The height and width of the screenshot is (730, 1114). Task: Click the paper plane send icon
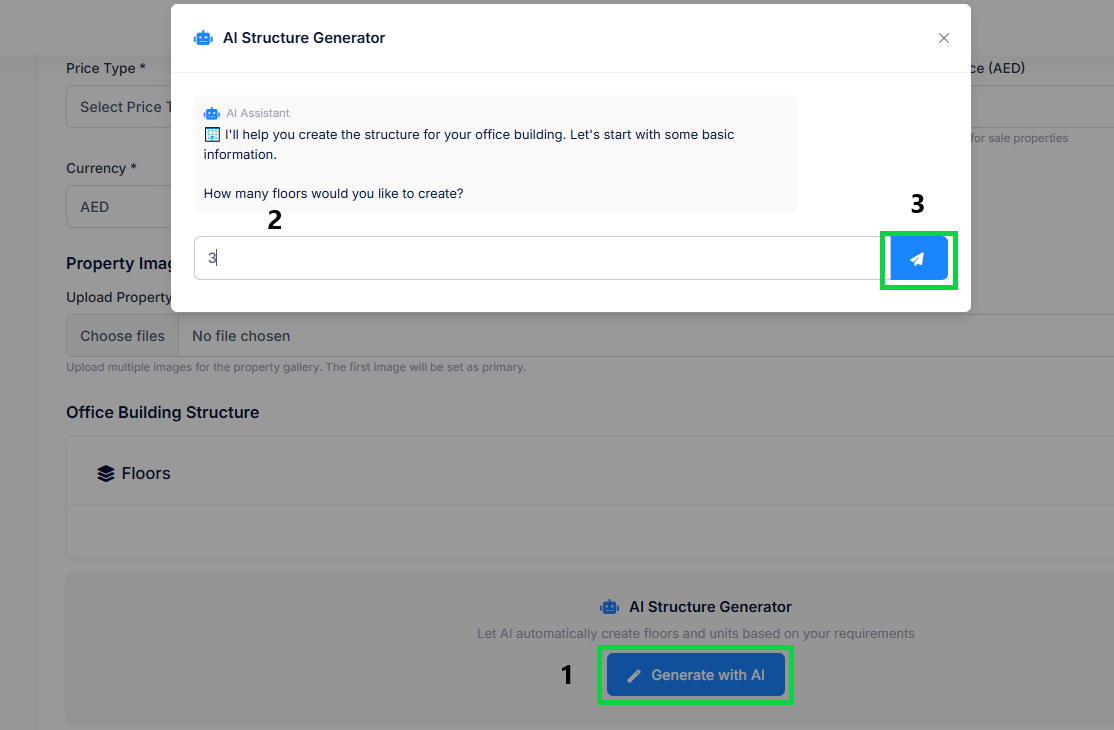pyautogui.click(x=917, y=259)
